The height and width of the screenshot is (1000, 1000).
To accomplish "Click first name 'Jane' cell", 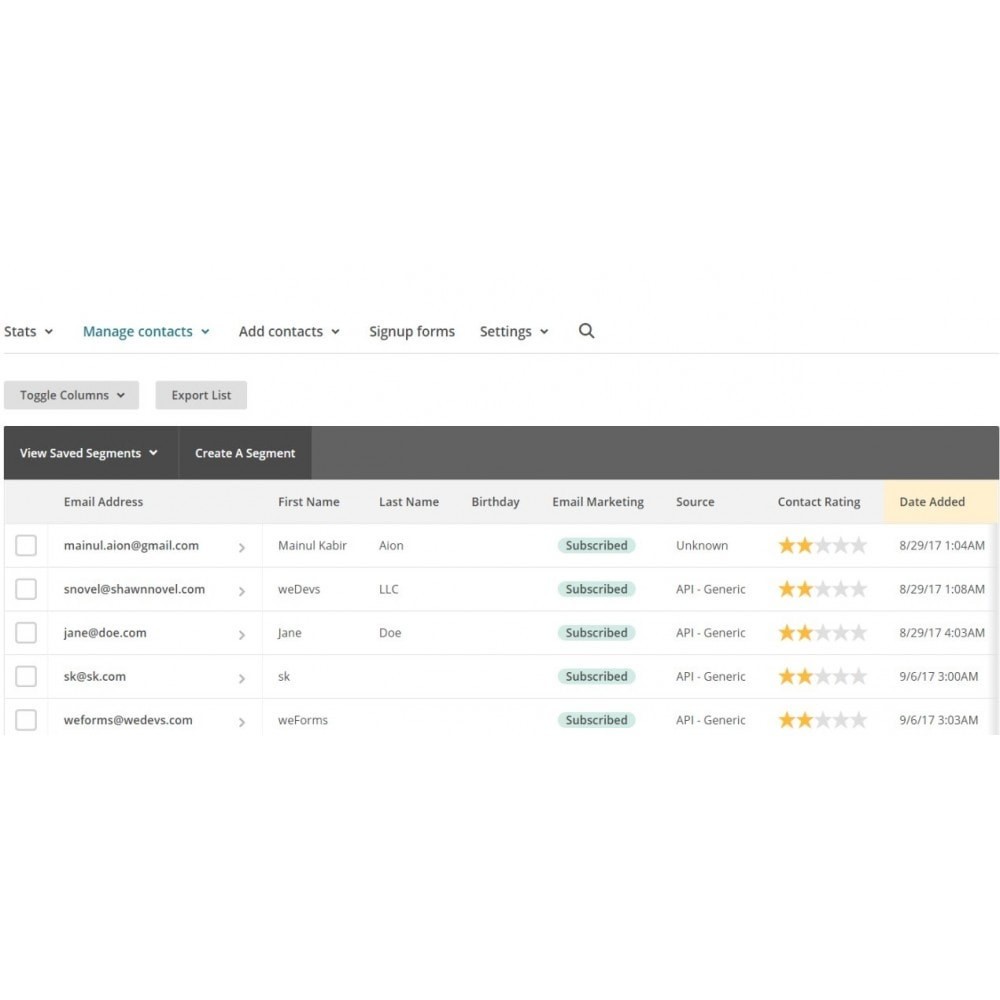I will pyautogui.click(x=290, y=633).
